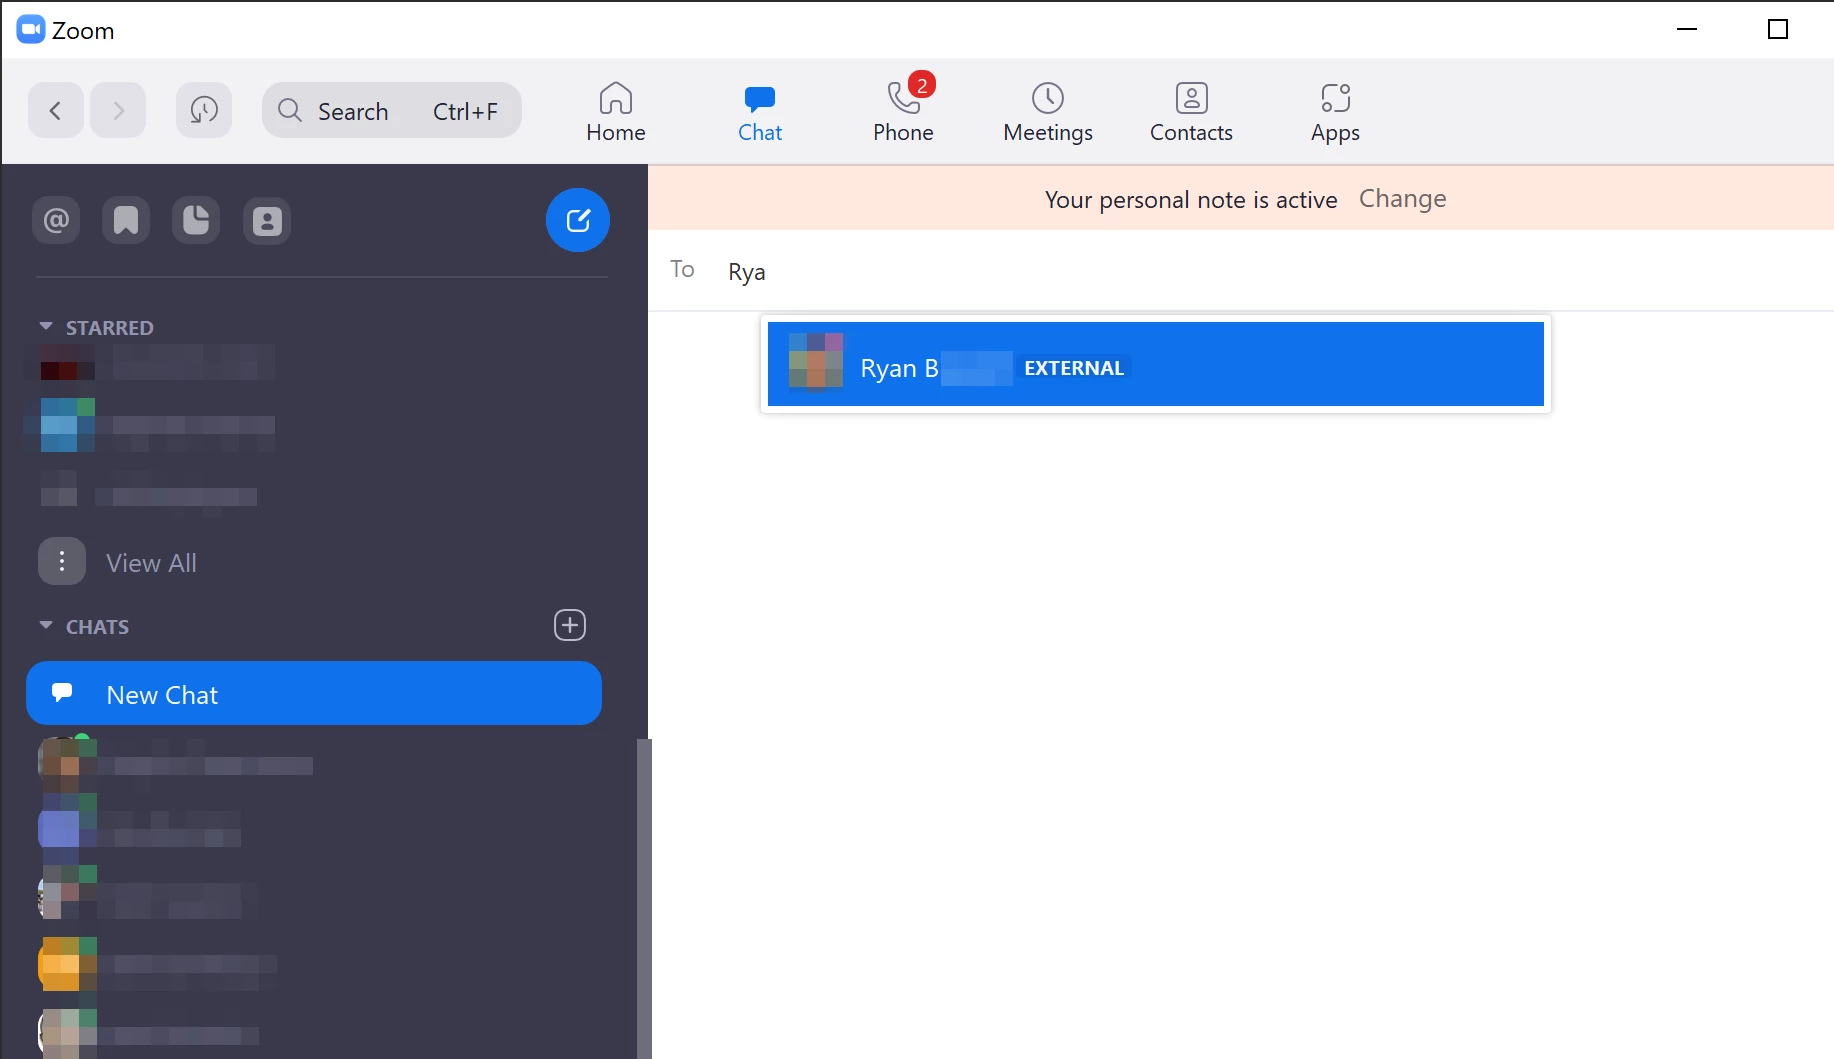The height and width of the screenshot is (1059, 1834).
Task: Click the To field containing Rya
Action: point(1240,271)
